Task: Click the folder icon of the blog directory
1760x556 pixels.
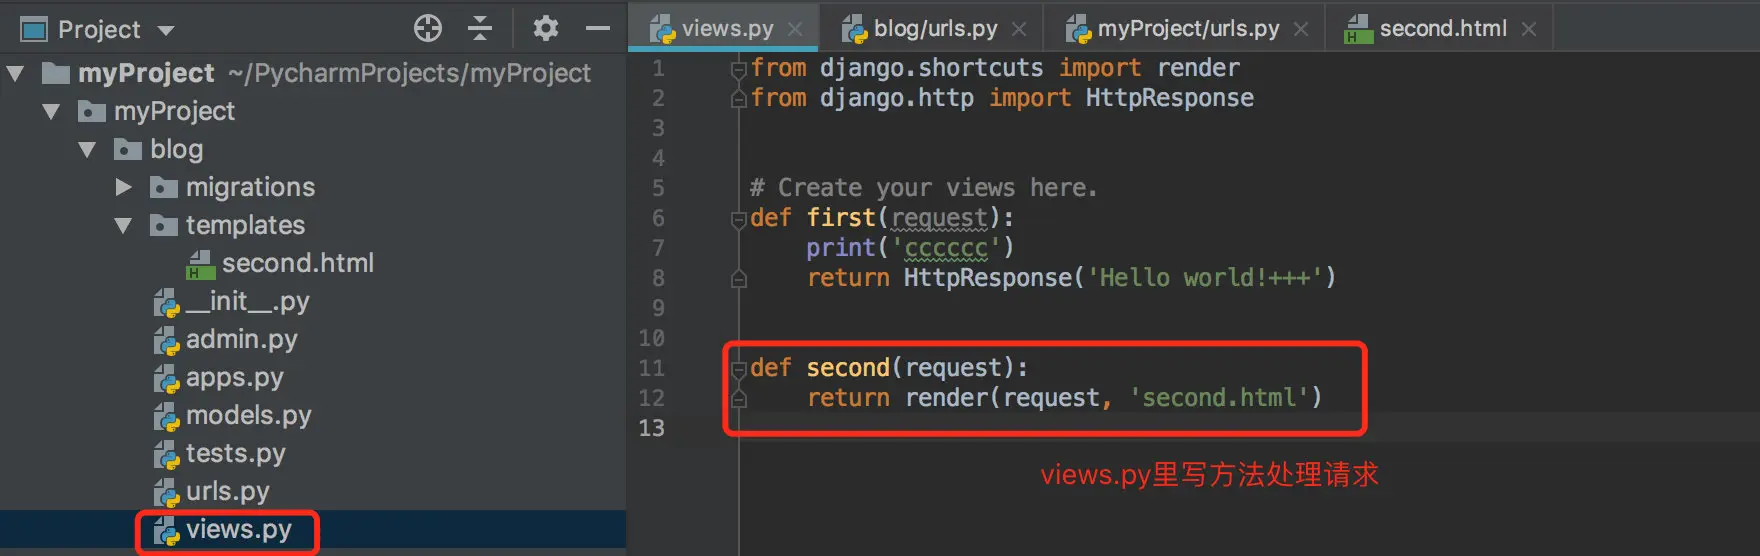Action: pyautogui.click(x=127, y=149)
